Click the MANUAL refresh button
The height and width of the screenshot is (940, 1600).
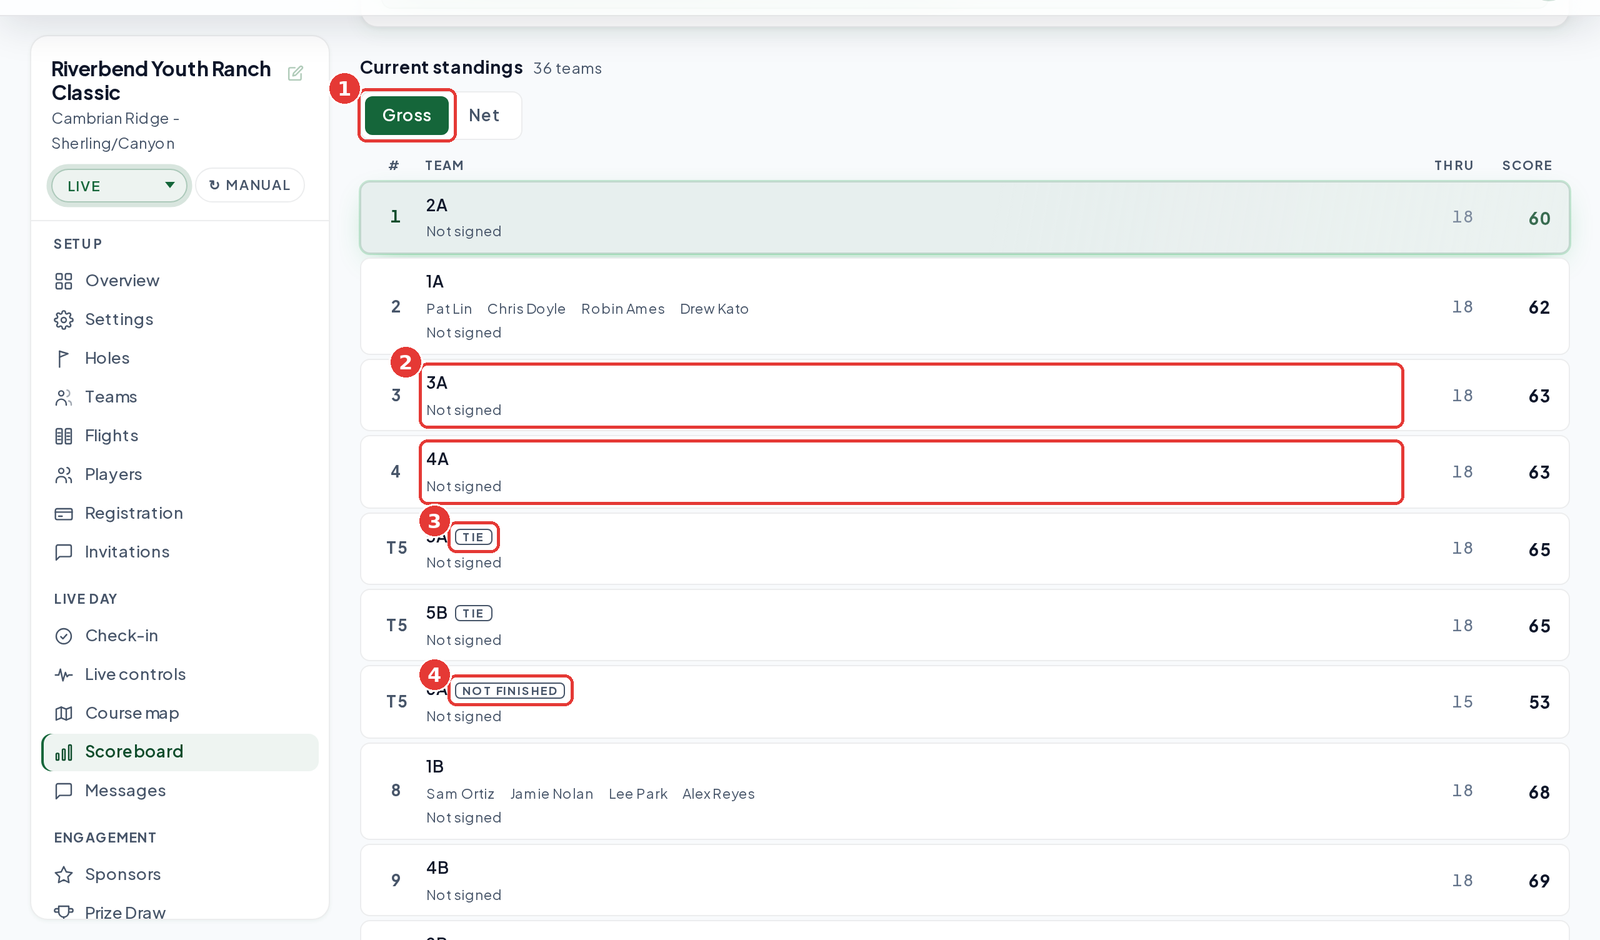tap(250, 185)
